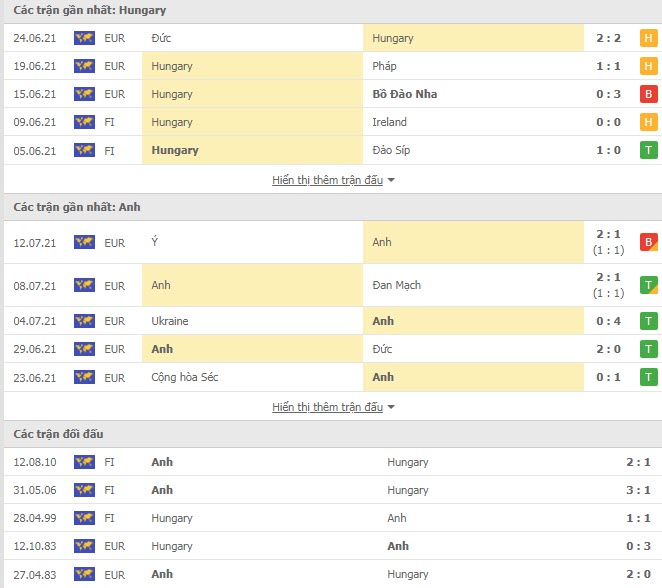
Task: Select the Anh vs Đức 2:0 score
Action: 608,349
